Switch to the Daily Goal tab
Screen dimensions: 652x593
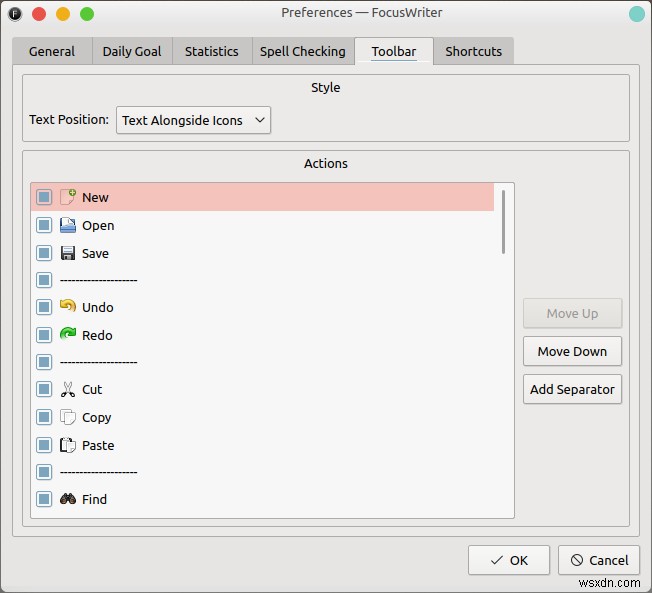[132, 51]
